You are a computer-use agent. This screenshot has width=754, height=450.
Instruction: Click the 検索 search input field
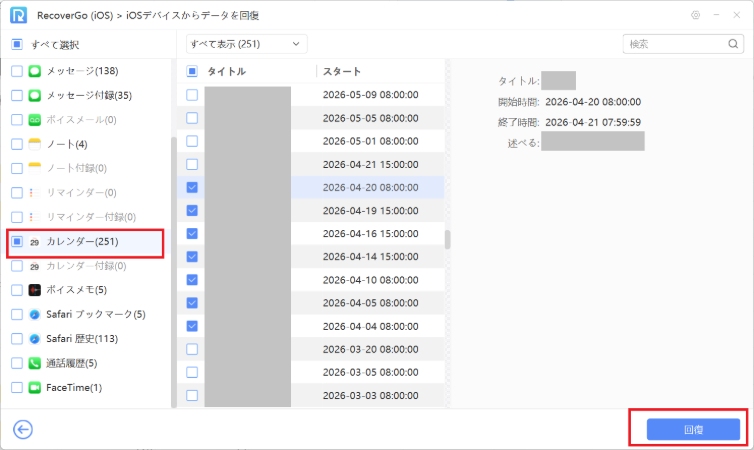683,44
